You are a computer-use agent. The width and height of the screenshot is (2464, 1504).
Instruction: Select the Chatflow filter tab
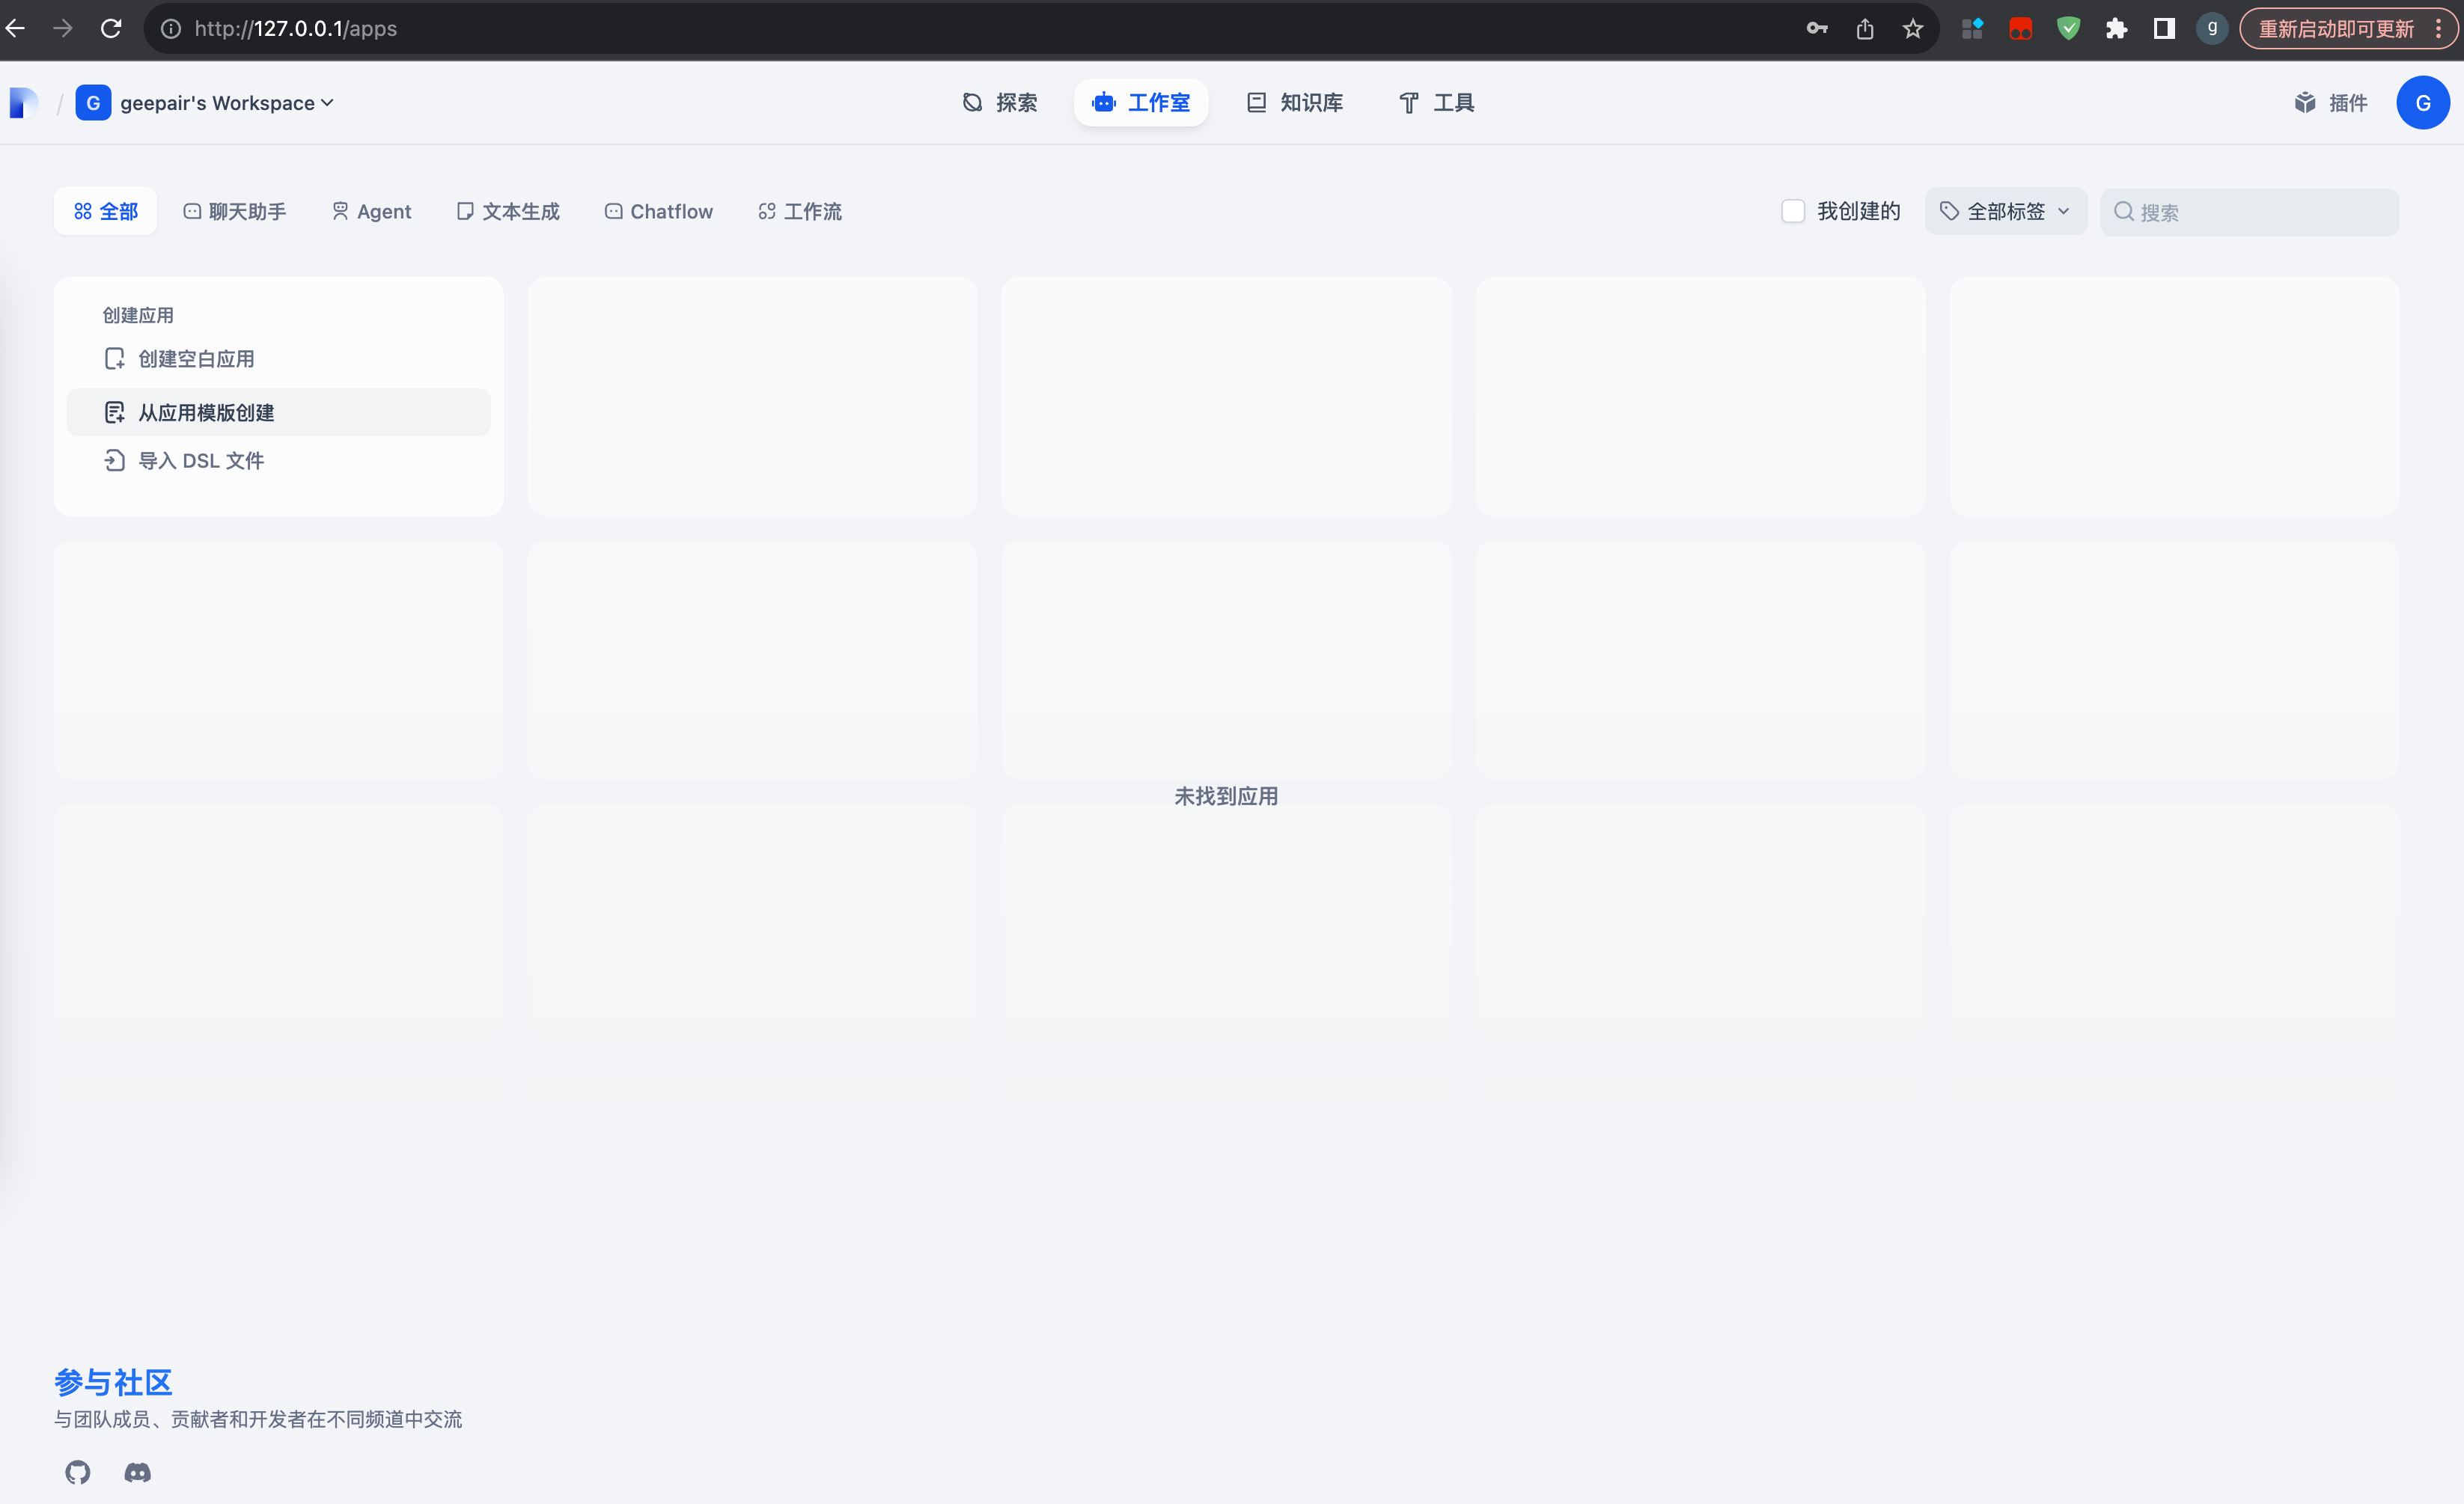point(658,211)
